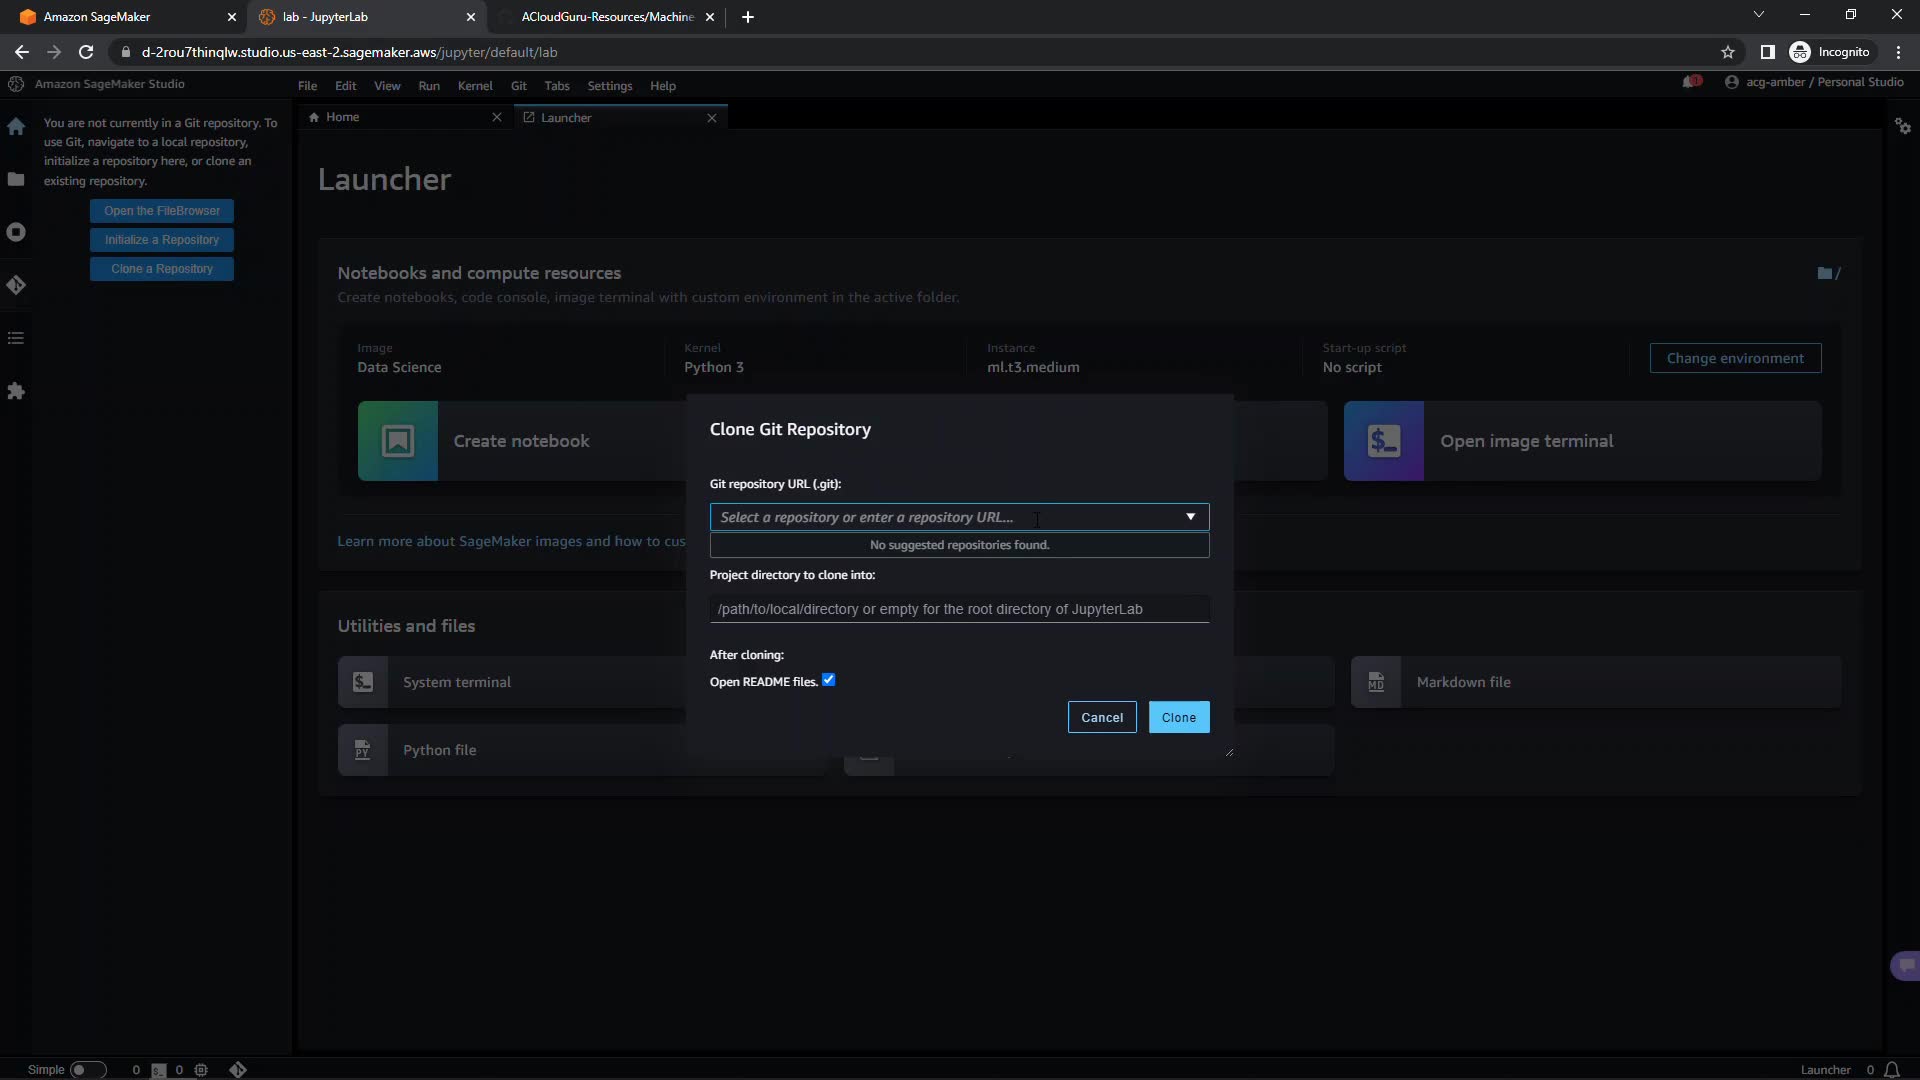
Task: Open the Home icon in left sidebar
Action: pyautogui.click(x=16, y=127)
